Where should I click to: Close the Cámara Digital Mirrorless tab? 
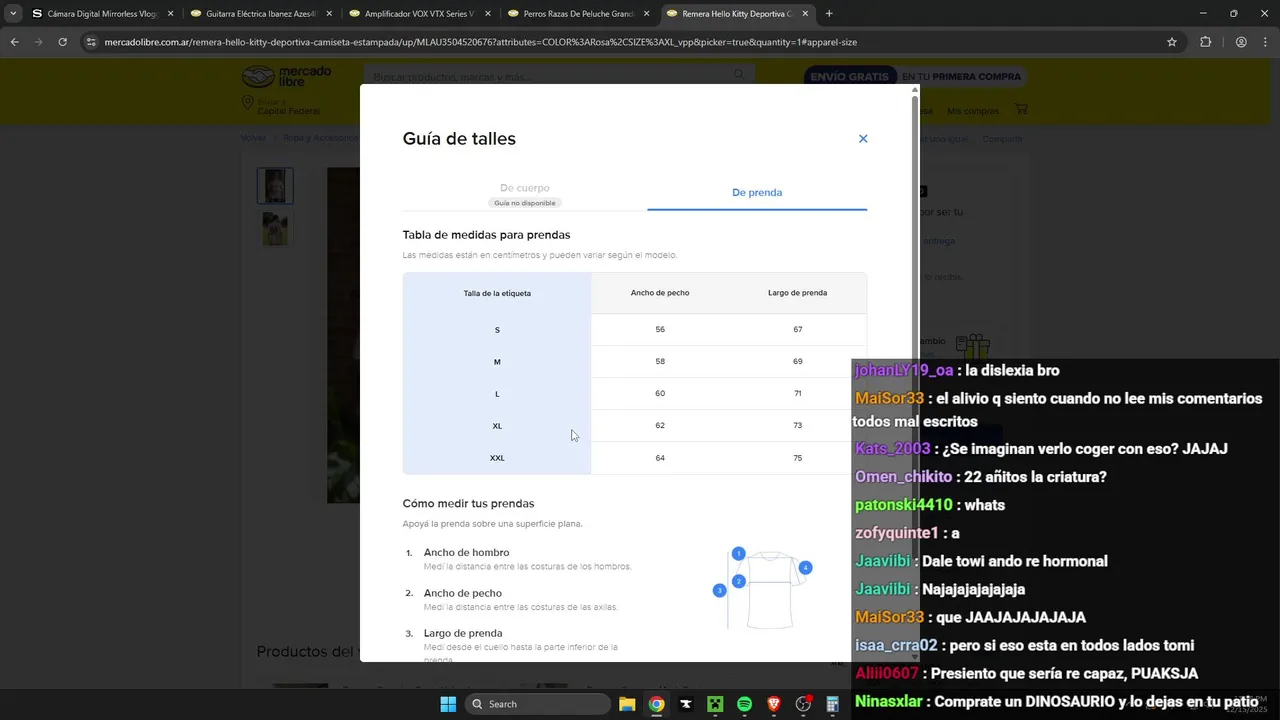[170, 14]
